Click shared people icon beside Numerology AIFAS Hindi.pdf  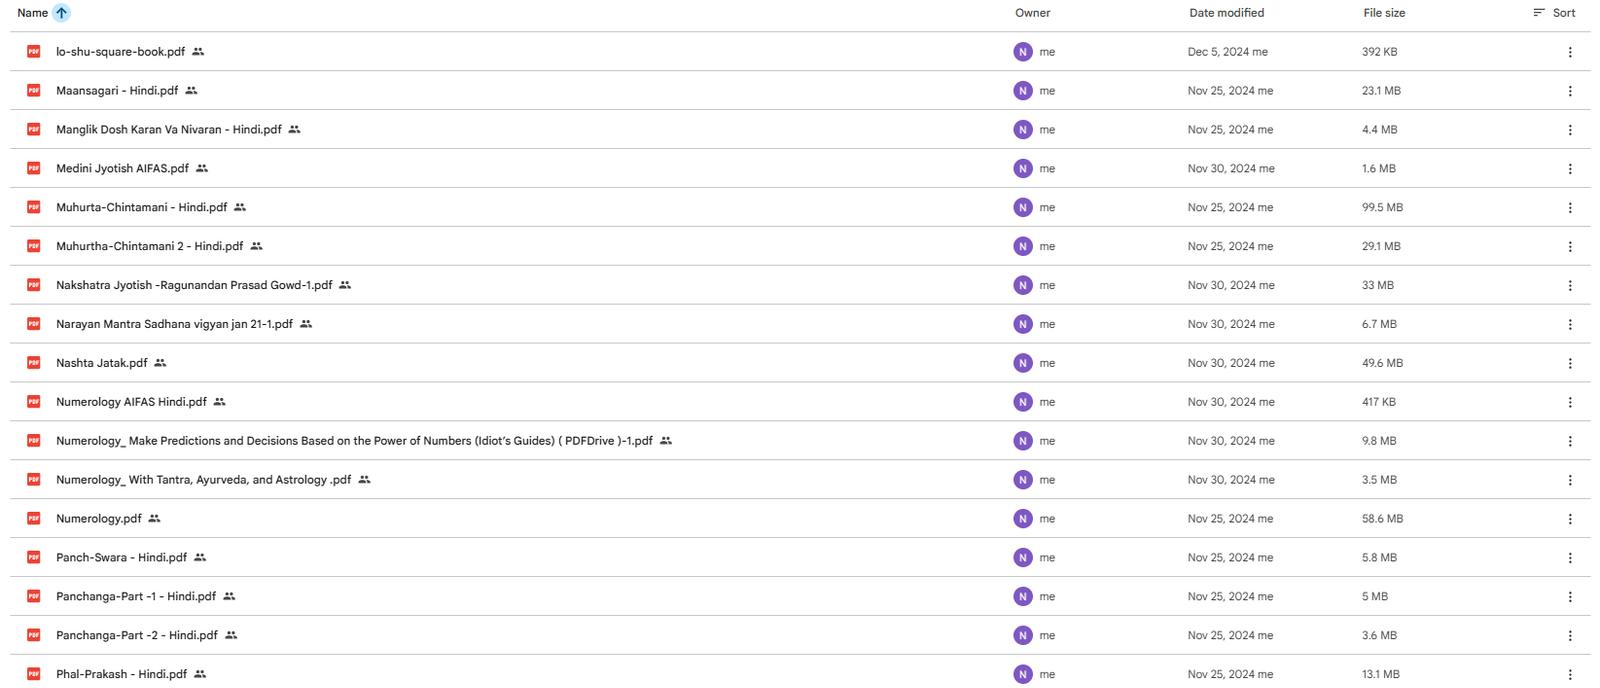(220, 402)
